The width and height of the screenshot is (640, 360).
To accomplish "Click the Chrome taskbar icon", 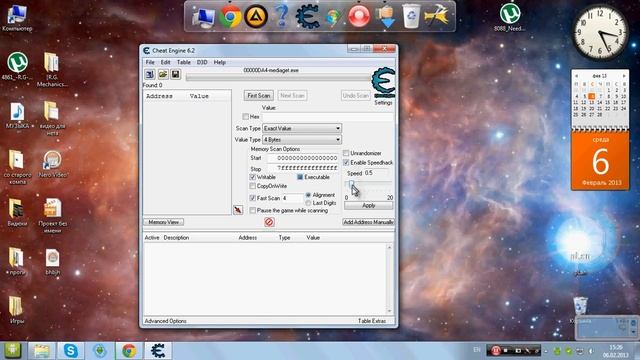I will (129, 351).
